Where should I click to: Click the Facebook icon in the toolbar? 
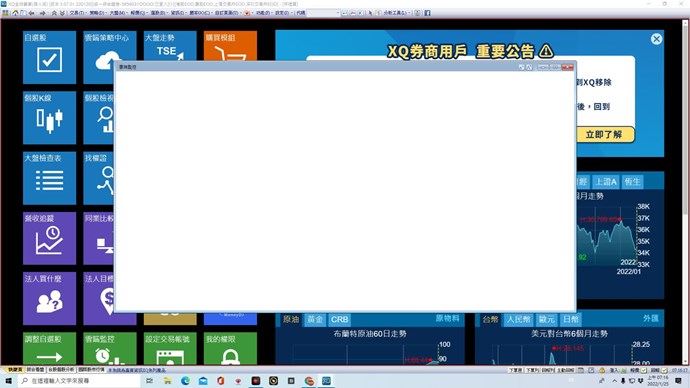427,13
